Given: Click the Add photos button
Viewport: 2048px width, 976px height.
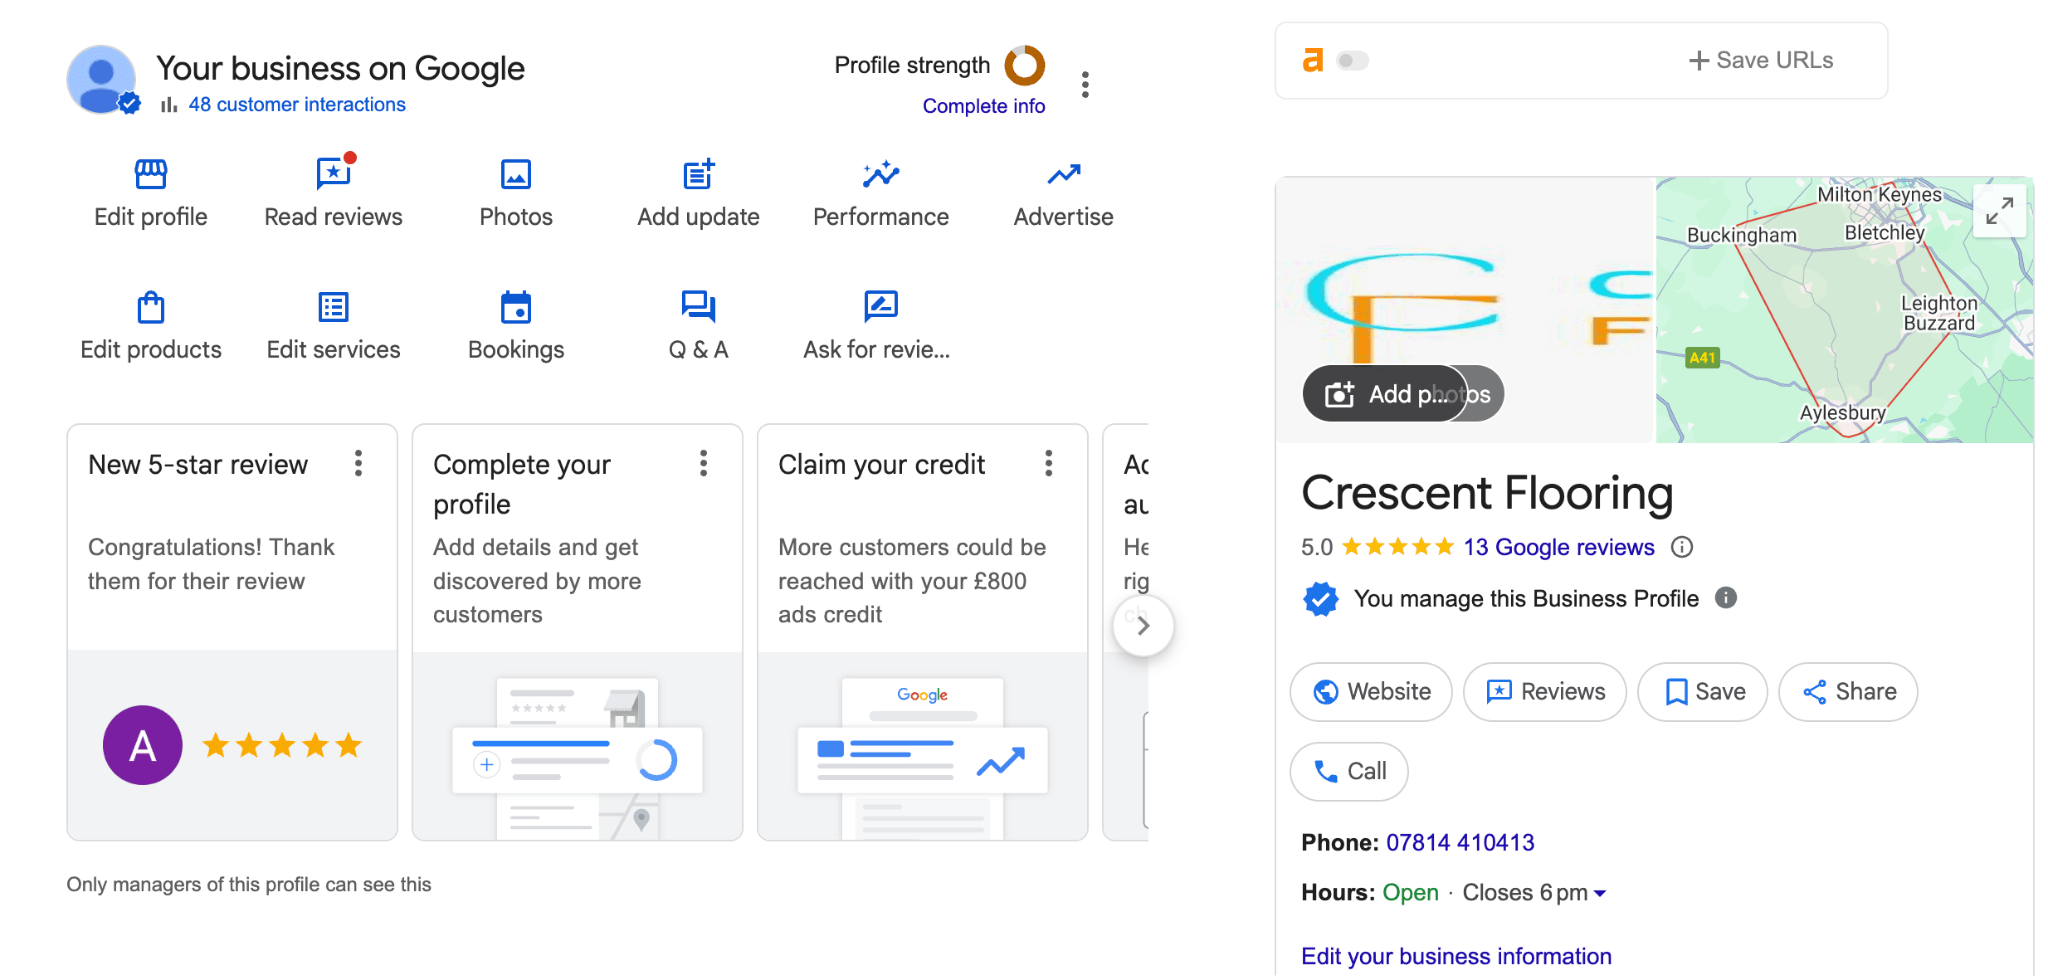Looking at the screenshot, I should (x=1403, y=394).
